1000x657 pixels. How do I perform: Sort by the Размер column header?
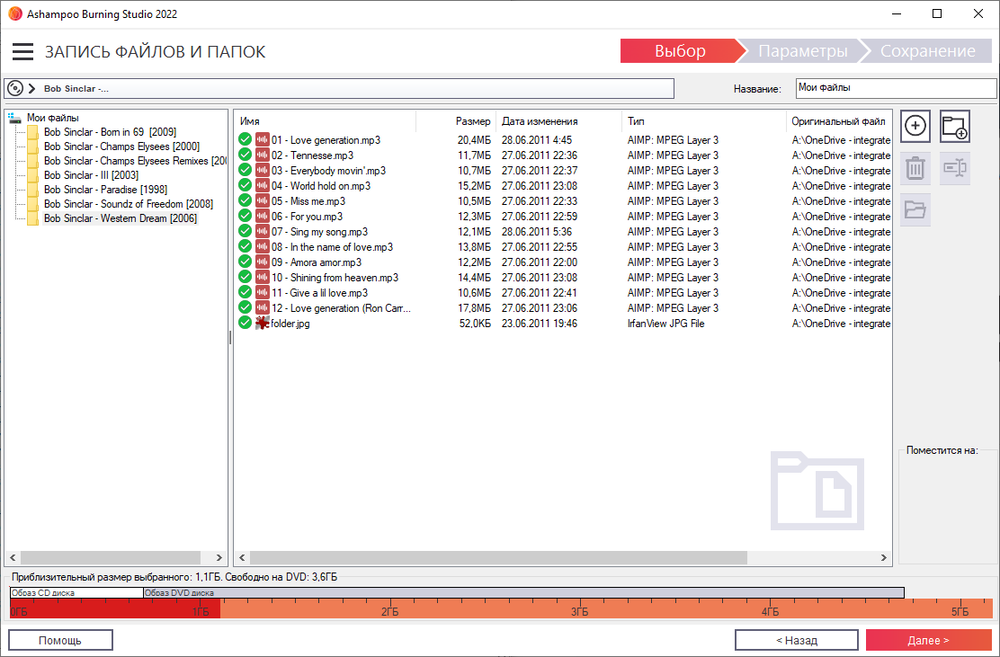pyautogui.click(x=455, y=121)
